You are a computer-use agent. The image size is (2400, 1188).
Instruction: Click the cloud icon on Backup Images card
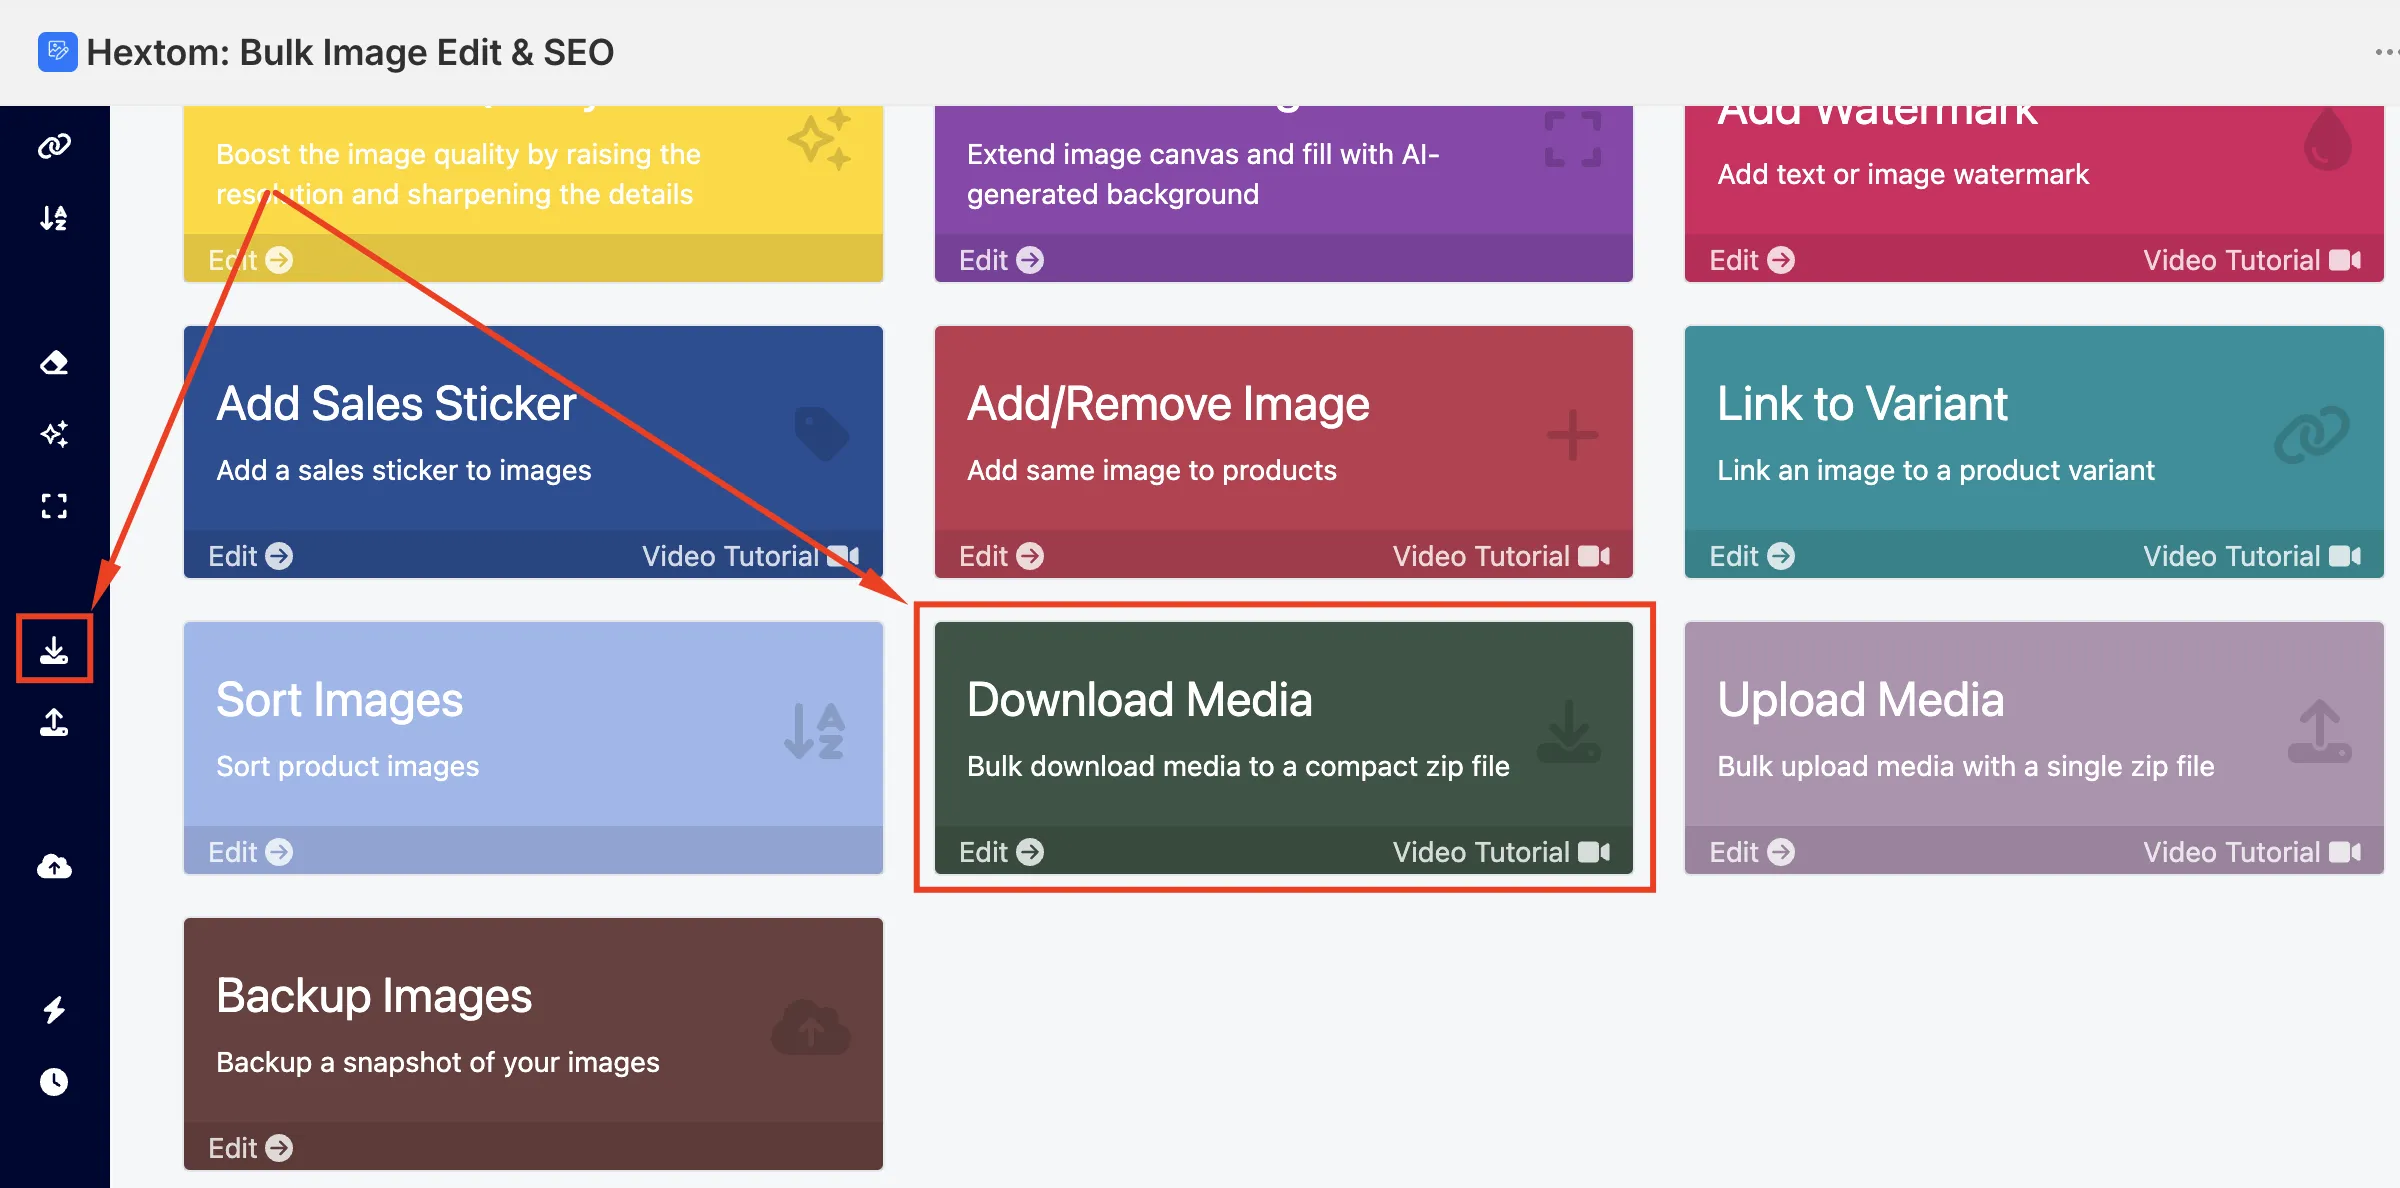pyautogui.click(x=811, y=1026)
